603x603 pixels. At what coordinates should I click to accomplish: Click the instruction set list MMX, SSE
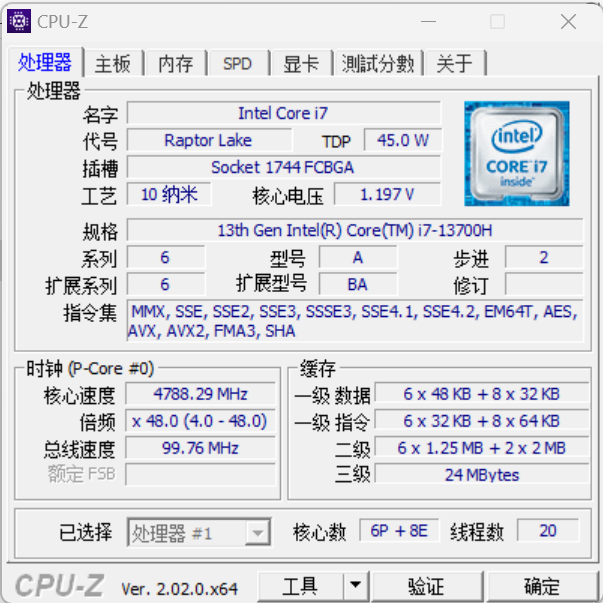[x=355, y=321]
